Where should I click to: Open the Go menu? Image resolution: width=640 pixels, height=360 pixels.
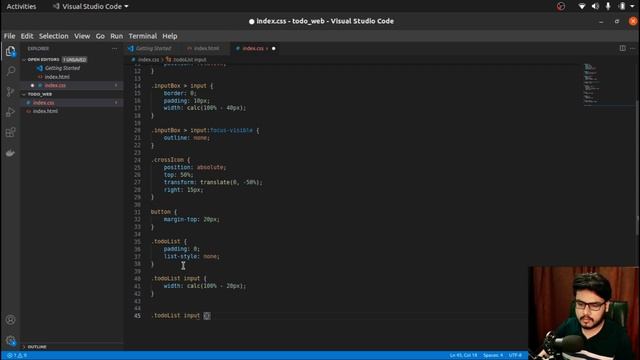[100, 36]
